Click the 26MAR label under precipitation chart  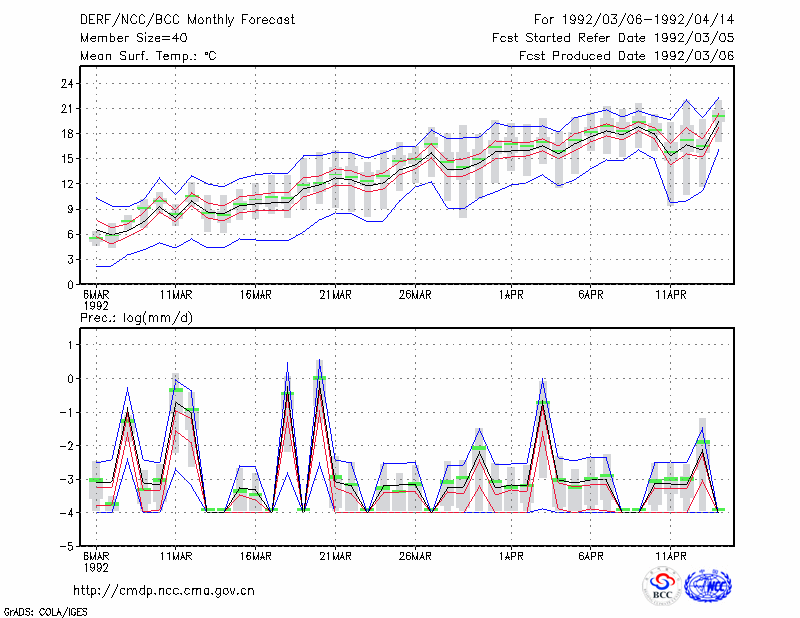415,556
